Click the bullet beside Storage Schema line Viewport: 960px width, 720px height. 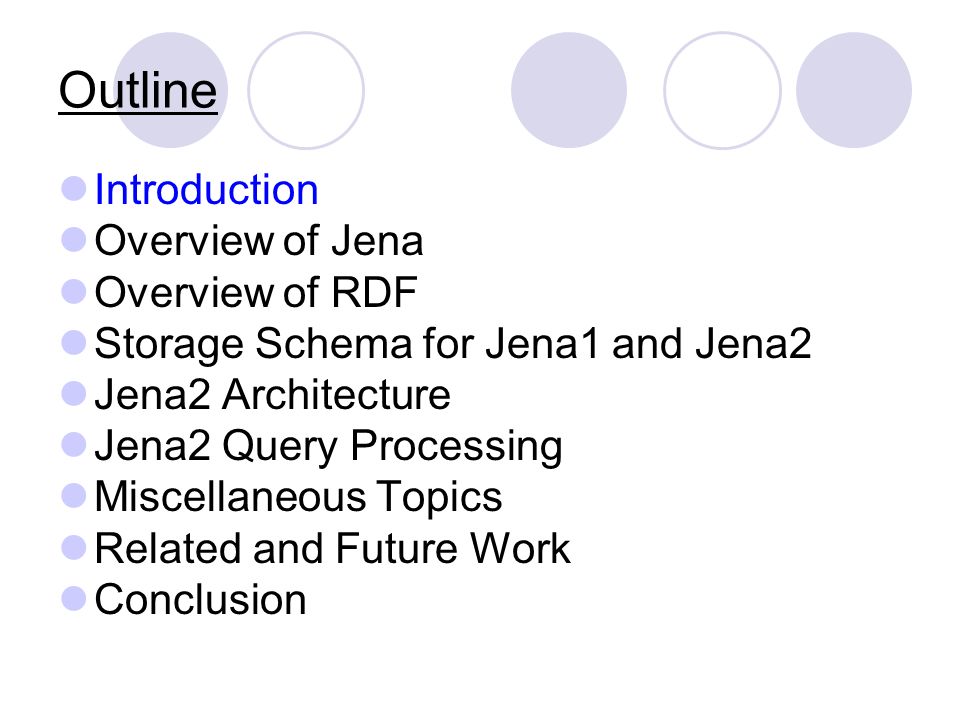[x=73, y=342]
